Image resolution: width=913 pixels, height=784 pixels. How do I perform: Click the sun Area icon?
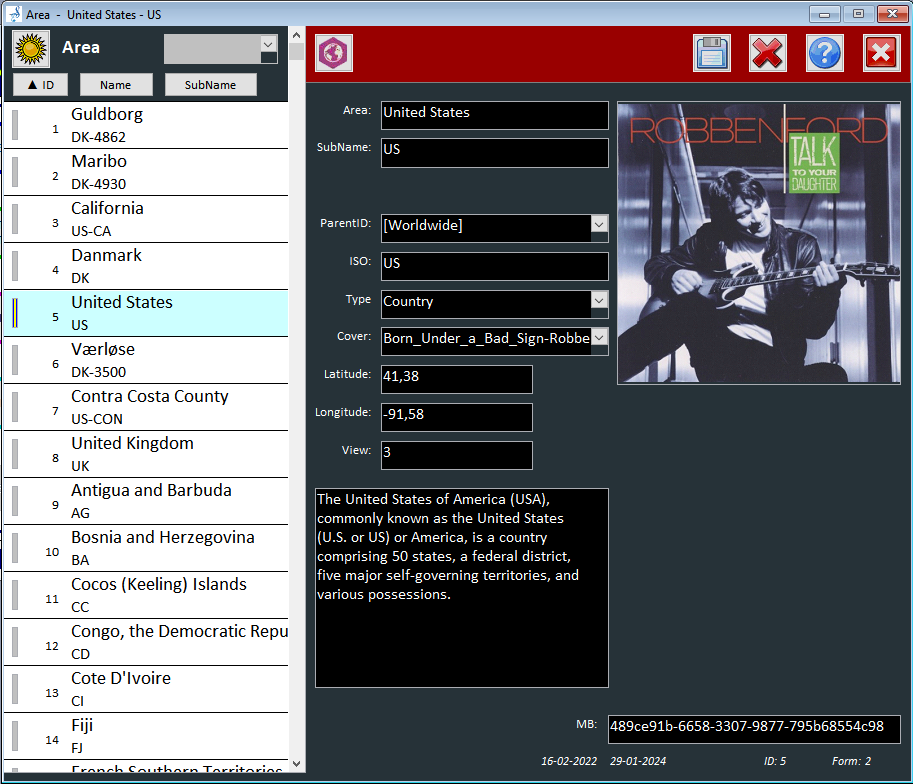pos(32,48)
